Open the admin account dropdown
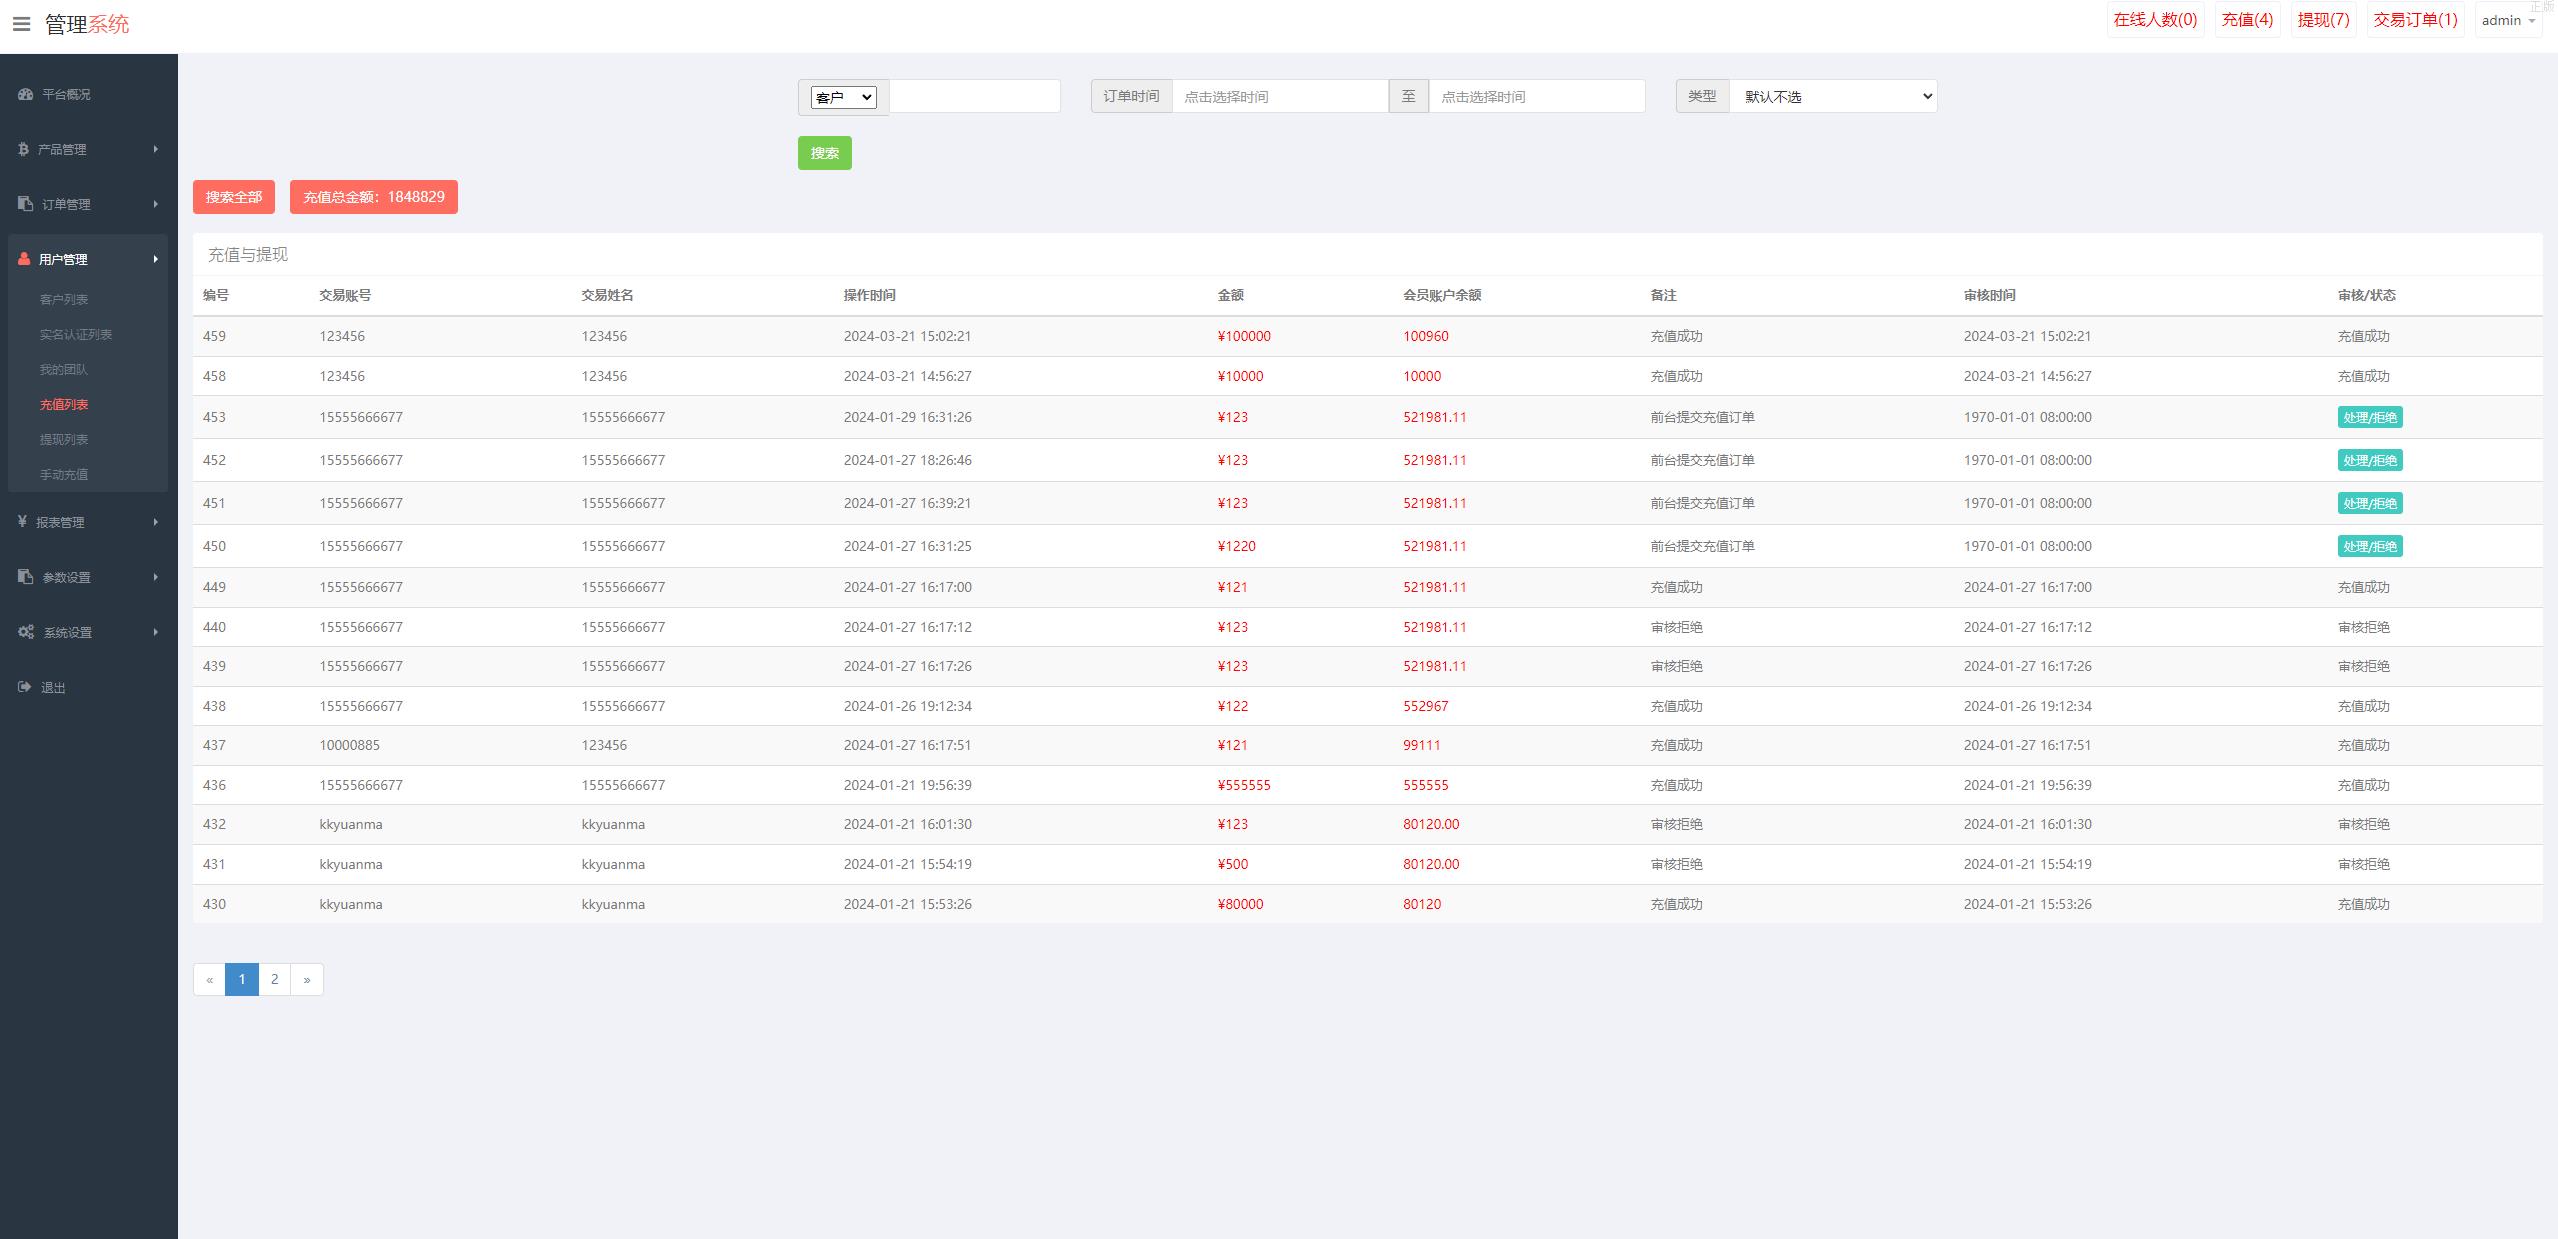This screenshot has width=2558, height=1239. click(x=2508, y=20)
